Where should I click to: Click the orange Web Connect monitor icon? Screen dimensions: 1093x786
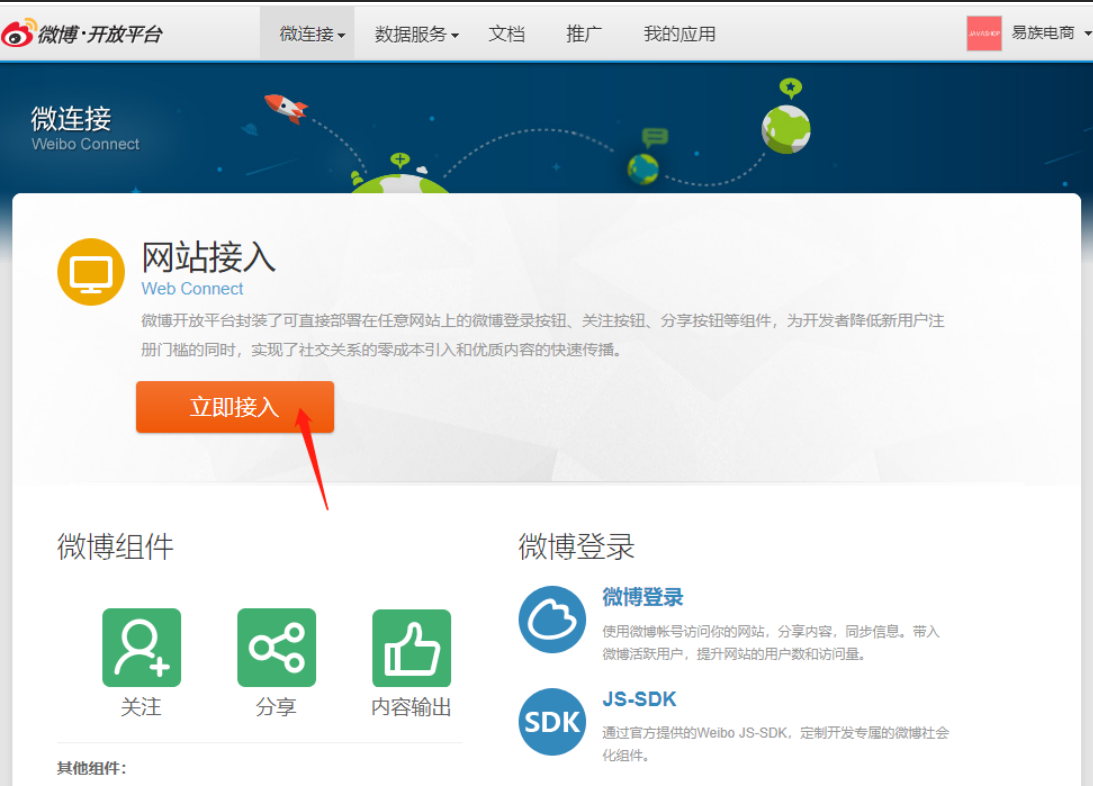pos(91,271)
